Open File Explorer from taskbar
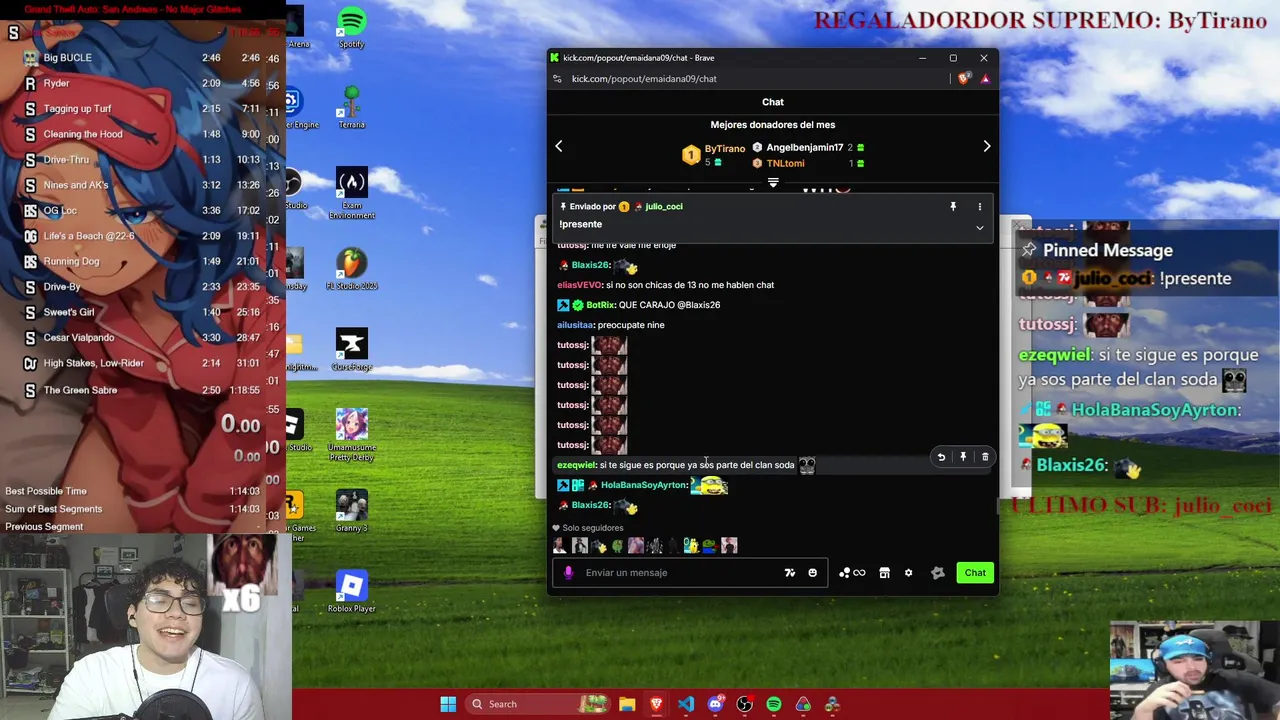This screenshot has height=720, width=1280. click(x=627, y=704)
